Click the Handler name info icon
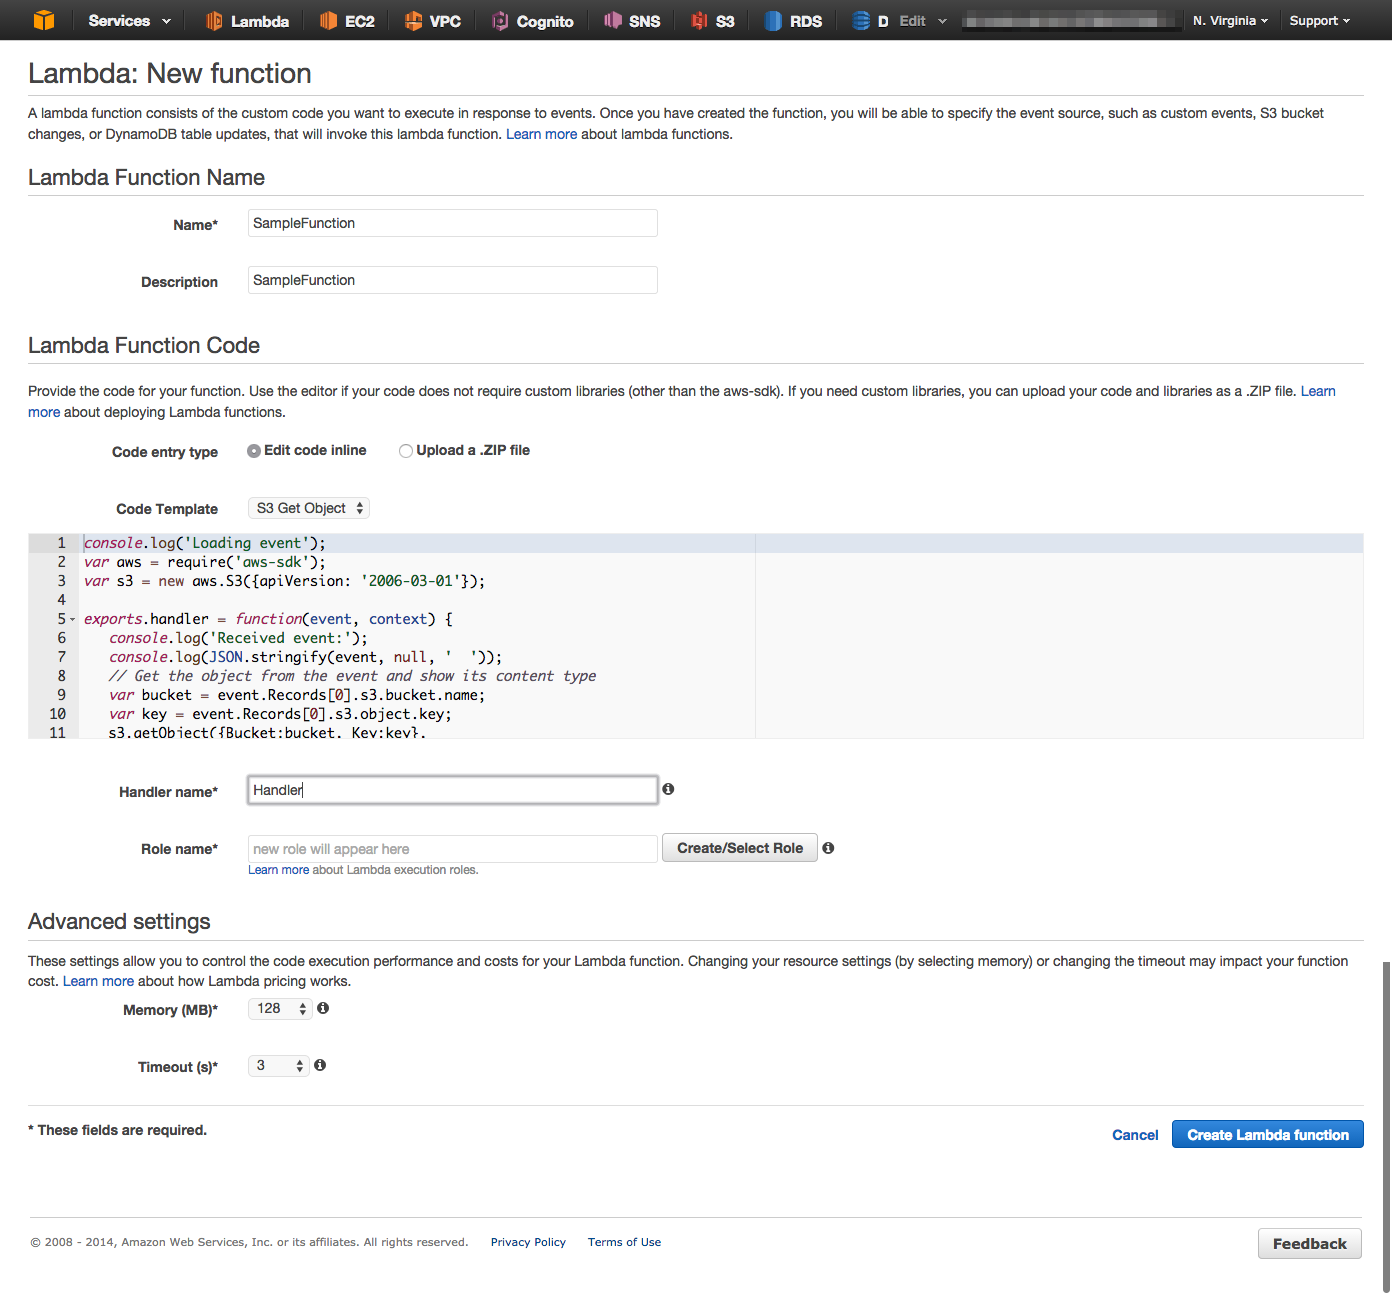Screen dimensions: 1392x1295 click(x=667, y=789)
